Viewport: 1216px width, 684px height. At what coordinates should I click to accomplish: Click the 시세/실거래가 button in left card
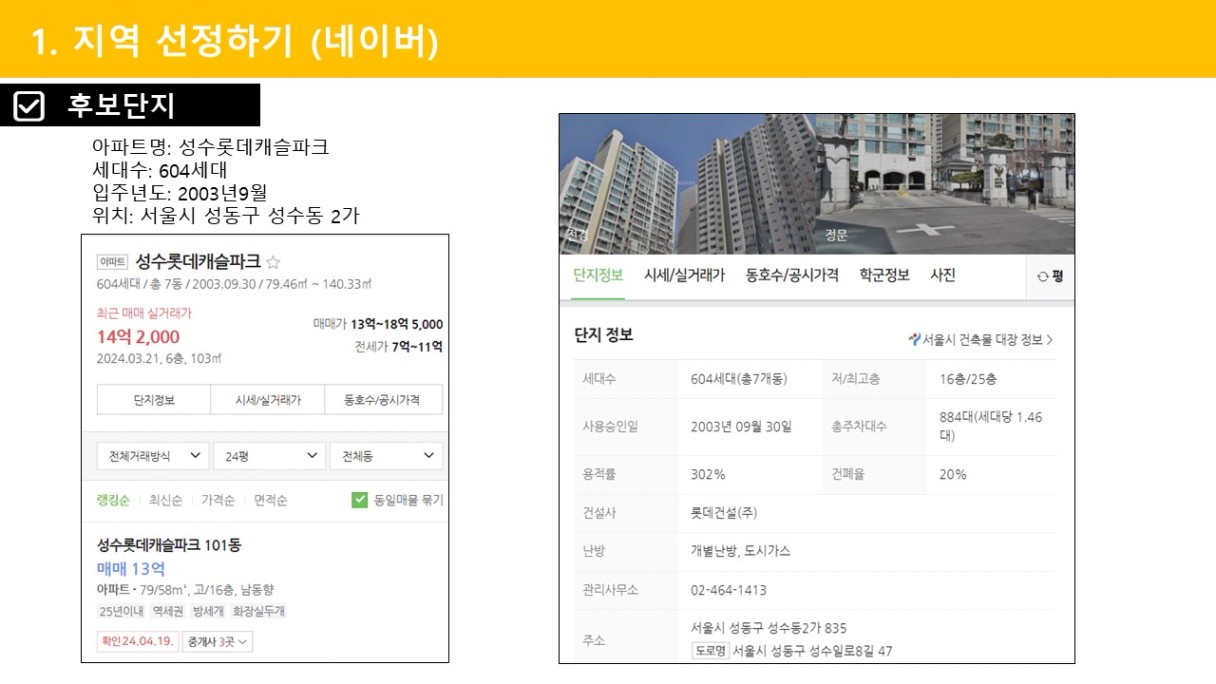268,400
